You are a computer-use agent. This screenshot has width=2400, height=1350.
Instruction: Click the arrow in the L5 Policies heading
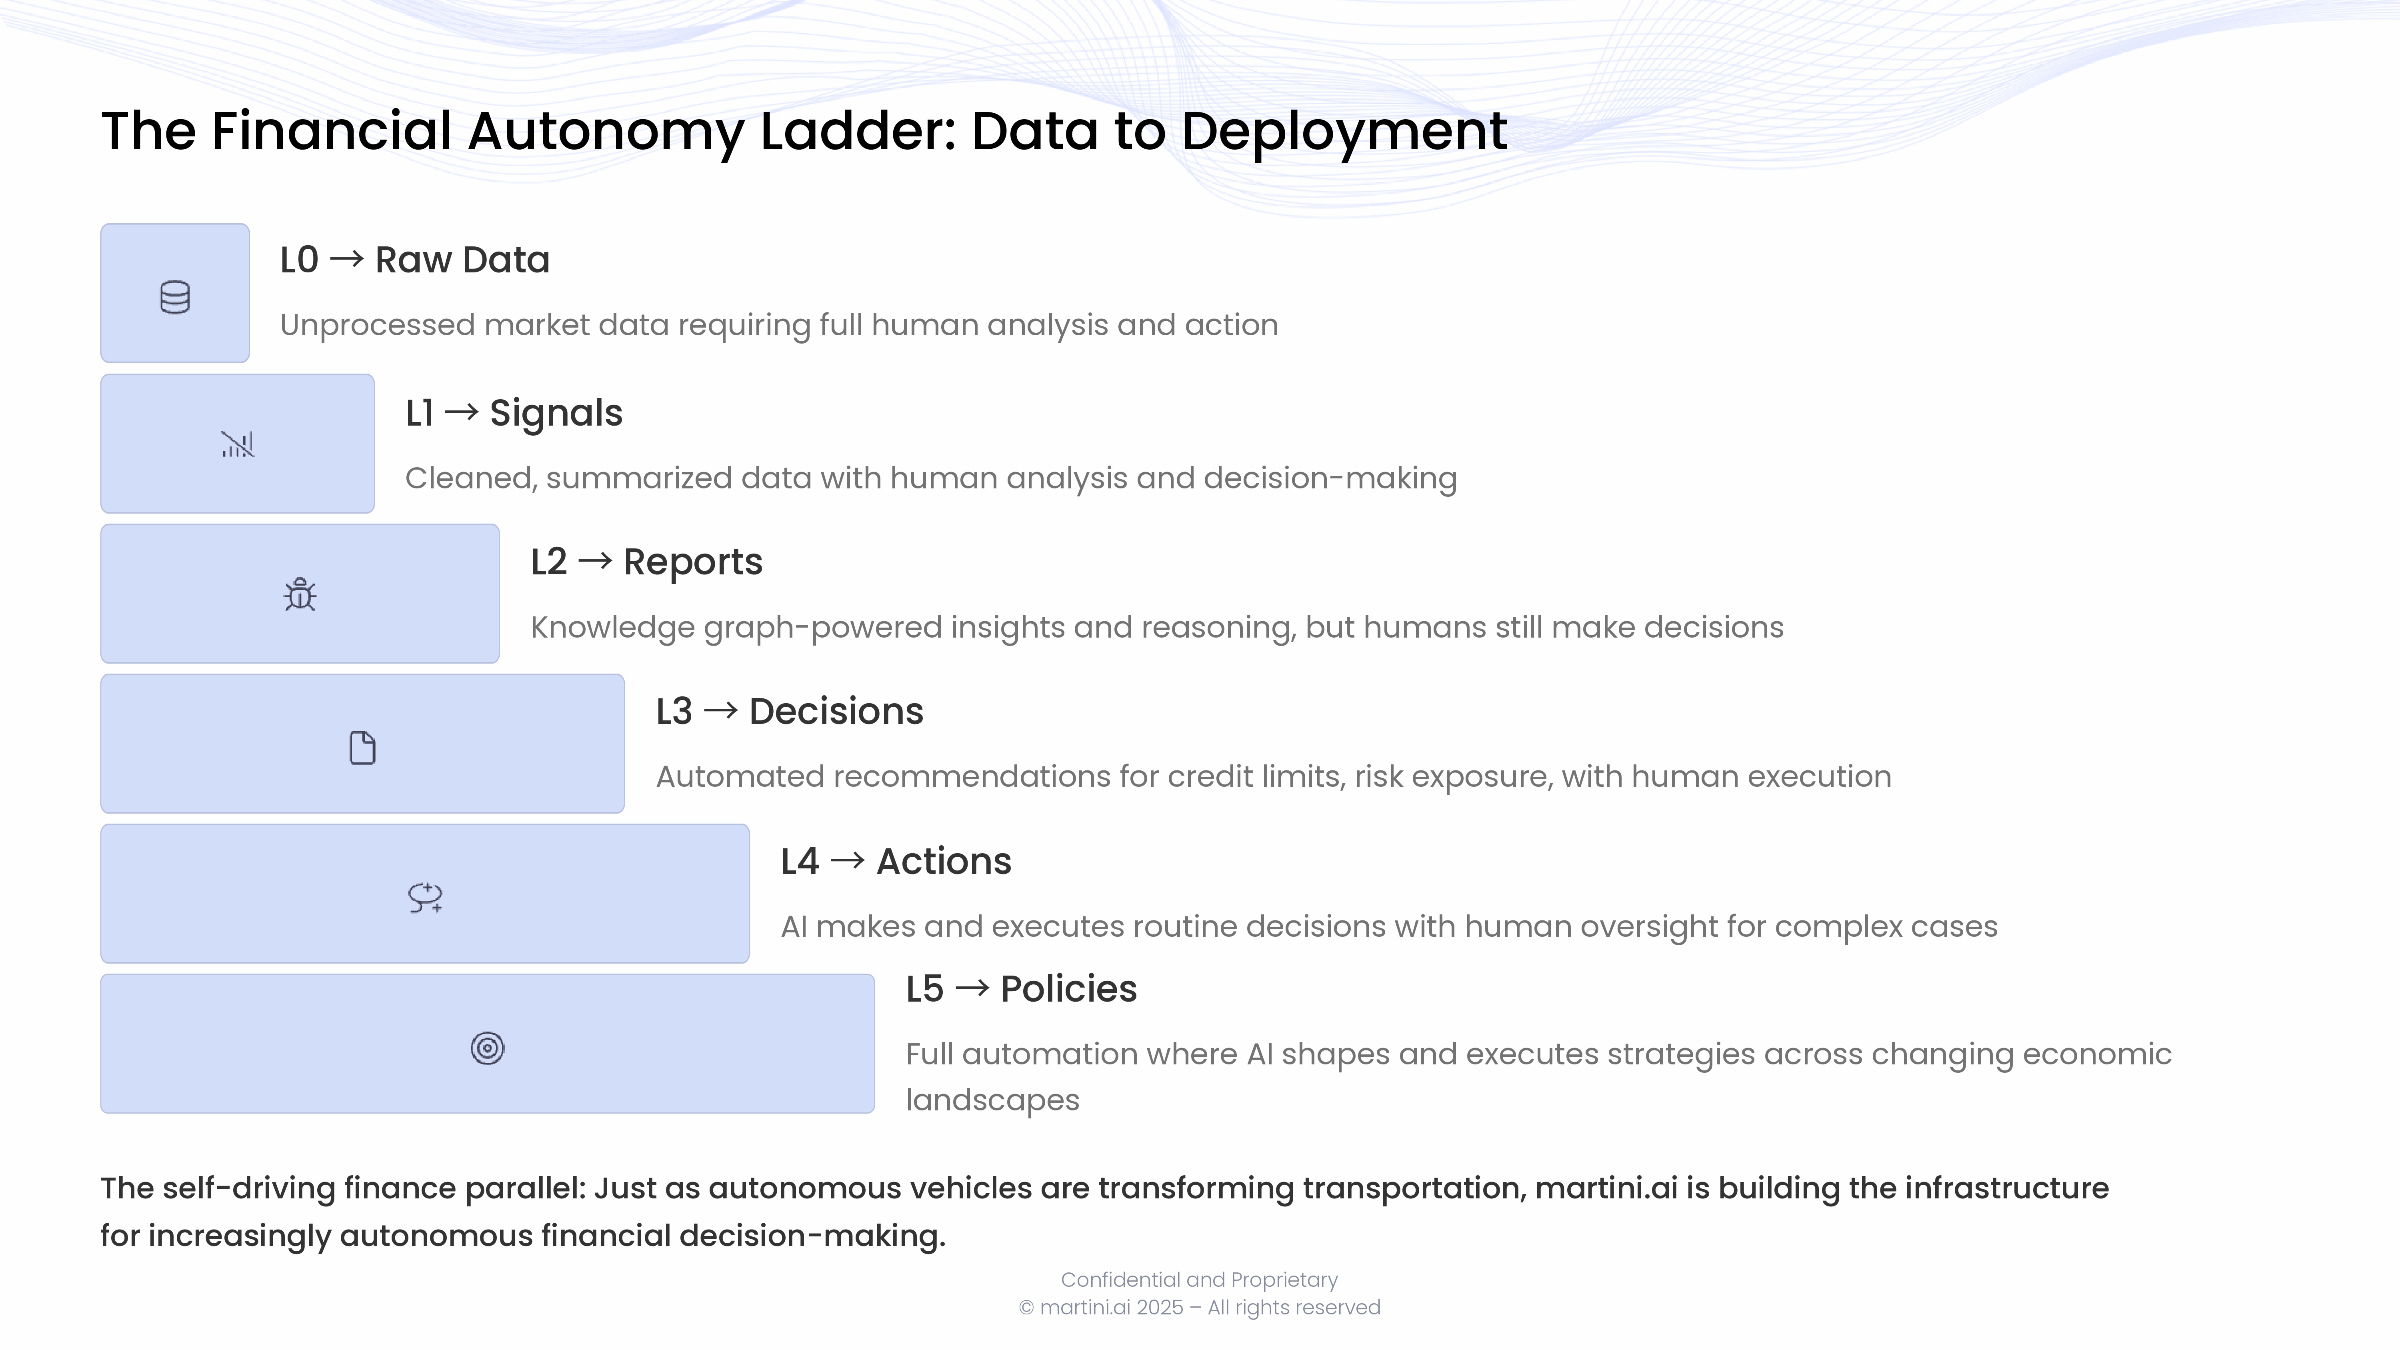(x=972, y=988)
